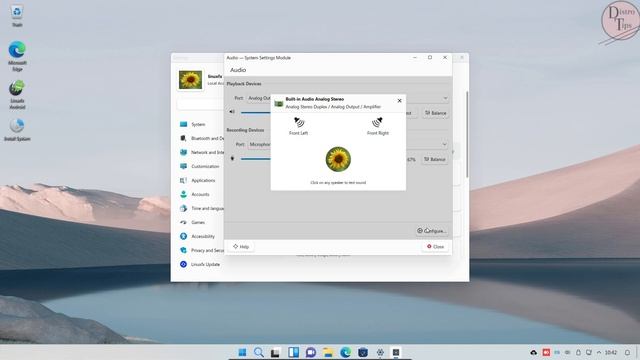
Task: Mute the recording microphone icon
Action: [232, 159]
